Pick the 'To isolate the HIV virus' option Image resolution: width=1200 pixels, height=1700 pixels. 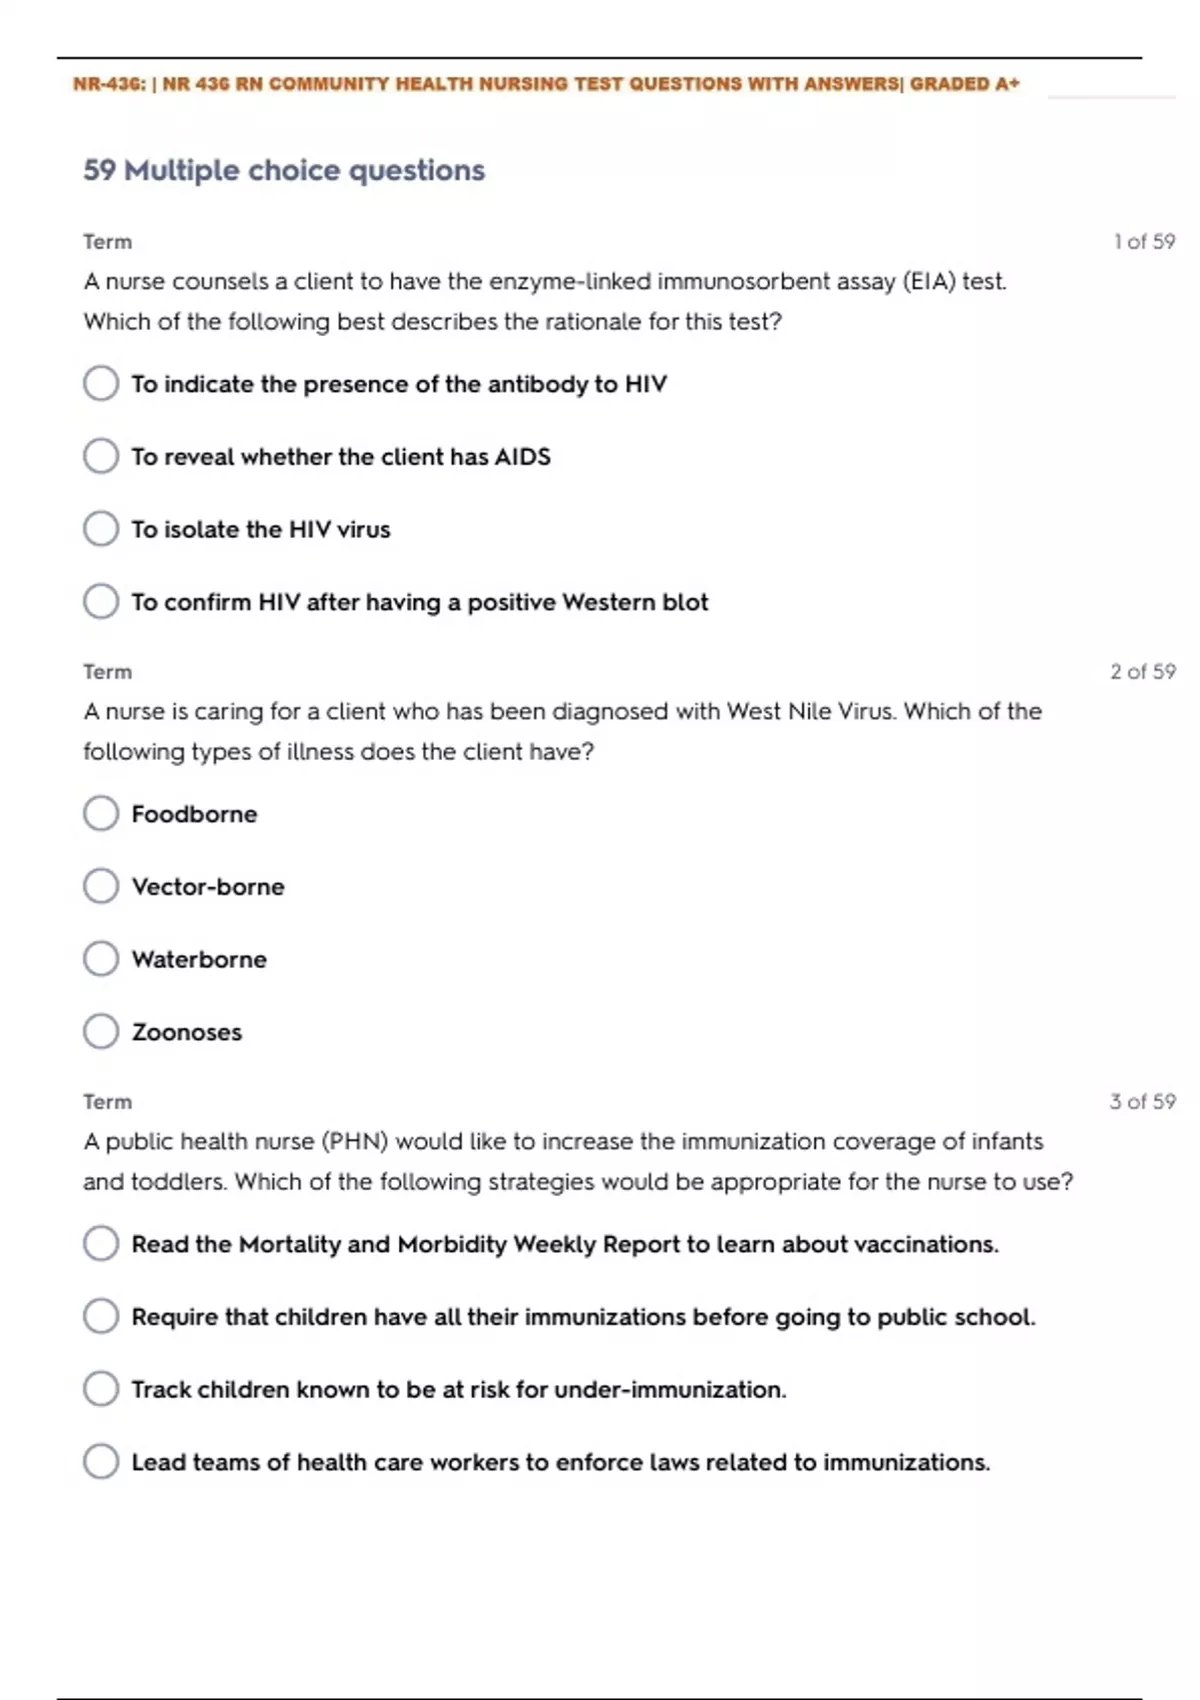pos(101,529)
